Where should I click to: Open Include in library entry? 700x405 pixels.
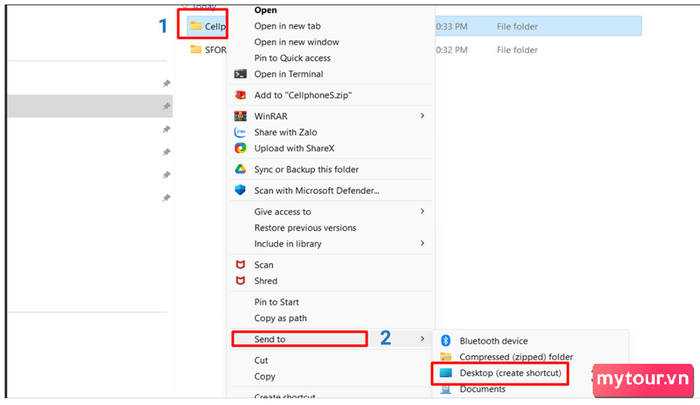pos(288,244)
